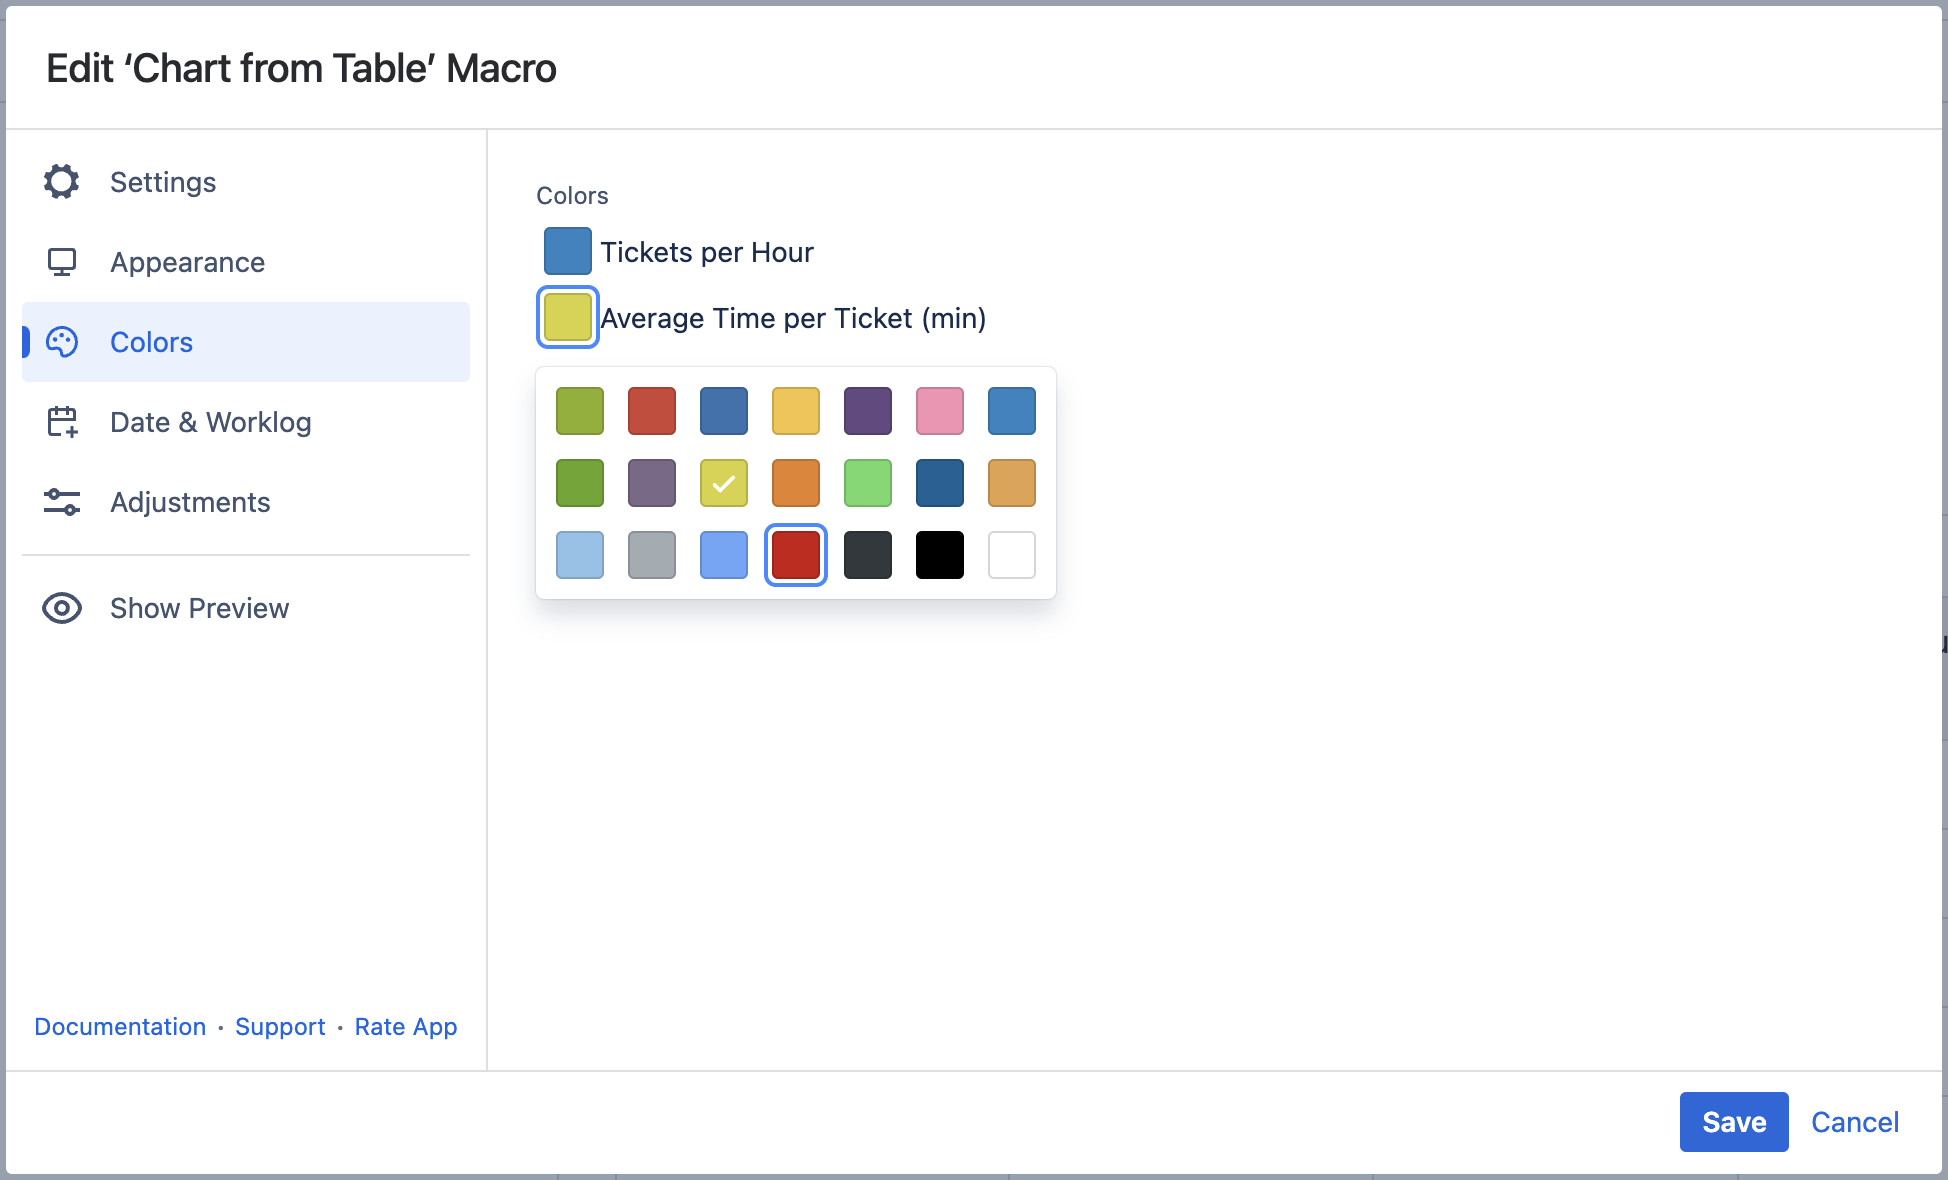Select the pink color swatch
The image size is (1948, 1180).
[x=939, y=411]
